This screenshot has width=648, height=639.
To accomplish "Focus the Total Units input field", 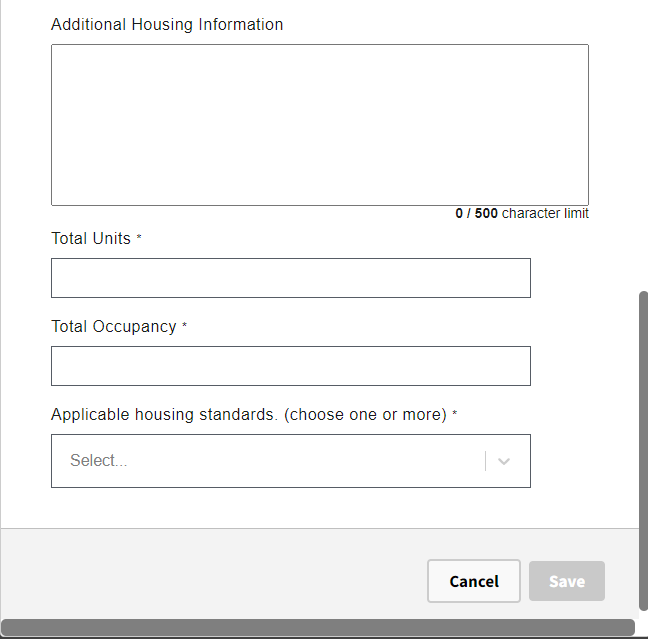I will pyautogui.click(x=290, y=278).
